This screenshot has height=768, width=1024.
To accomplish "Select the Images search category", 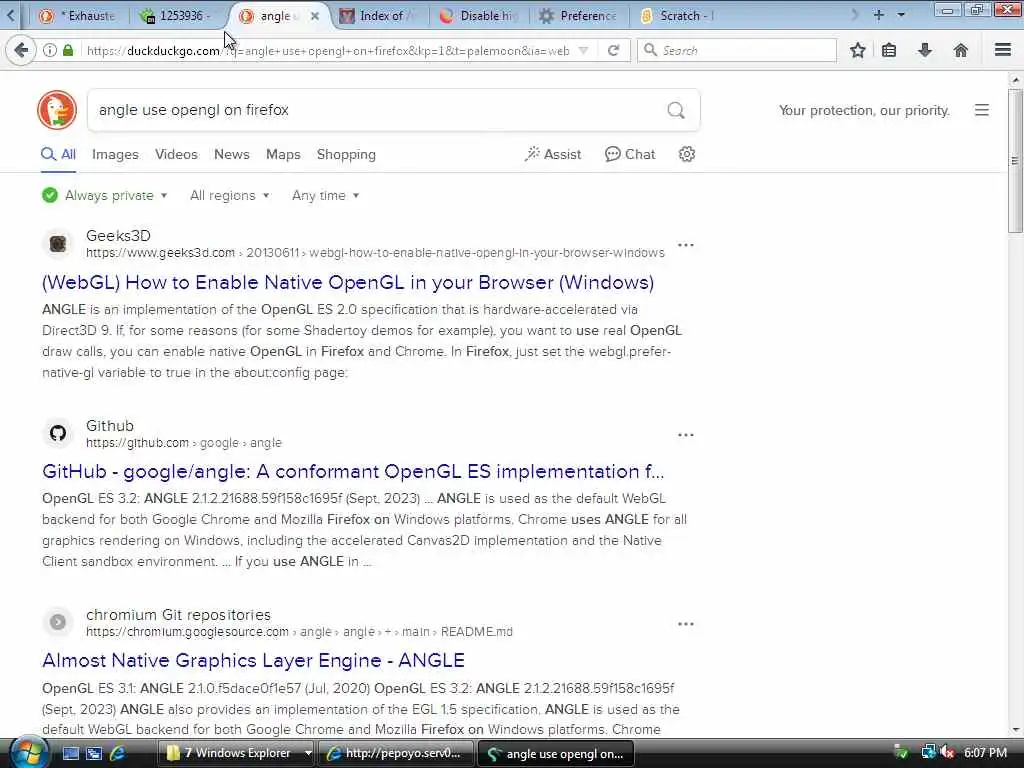I will pos(115,154).
